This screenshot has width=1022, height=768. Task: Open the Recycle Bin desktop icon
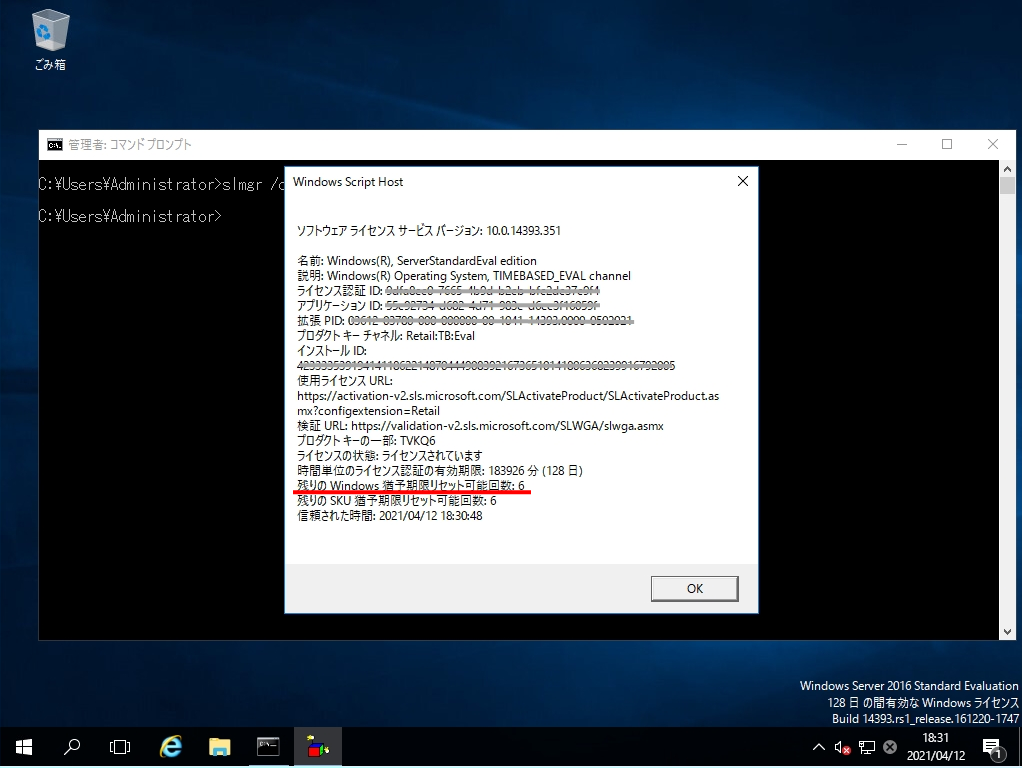click(x=50, y=40)
